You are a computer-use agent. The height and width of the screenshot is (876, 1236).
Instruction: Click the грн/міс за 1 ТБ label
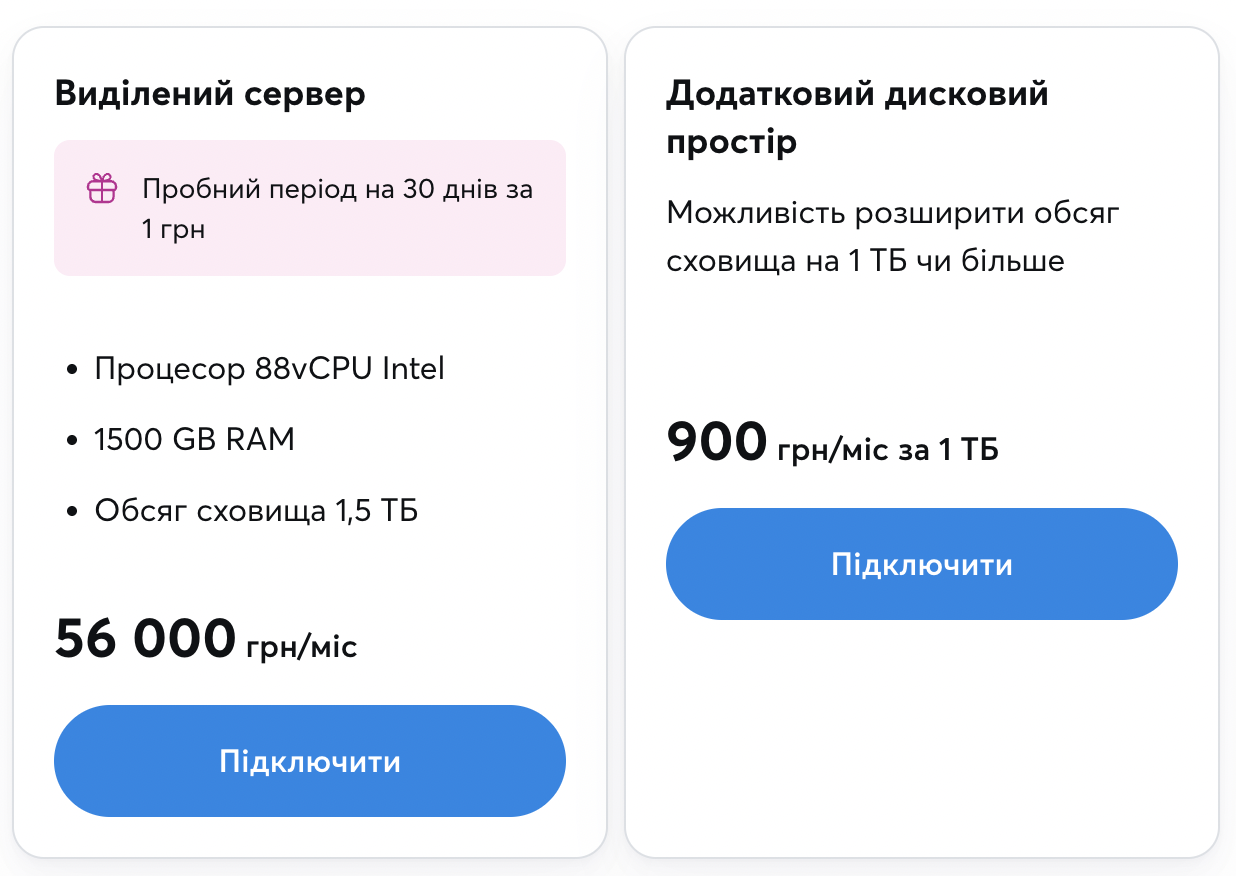(x=888, y=450)
